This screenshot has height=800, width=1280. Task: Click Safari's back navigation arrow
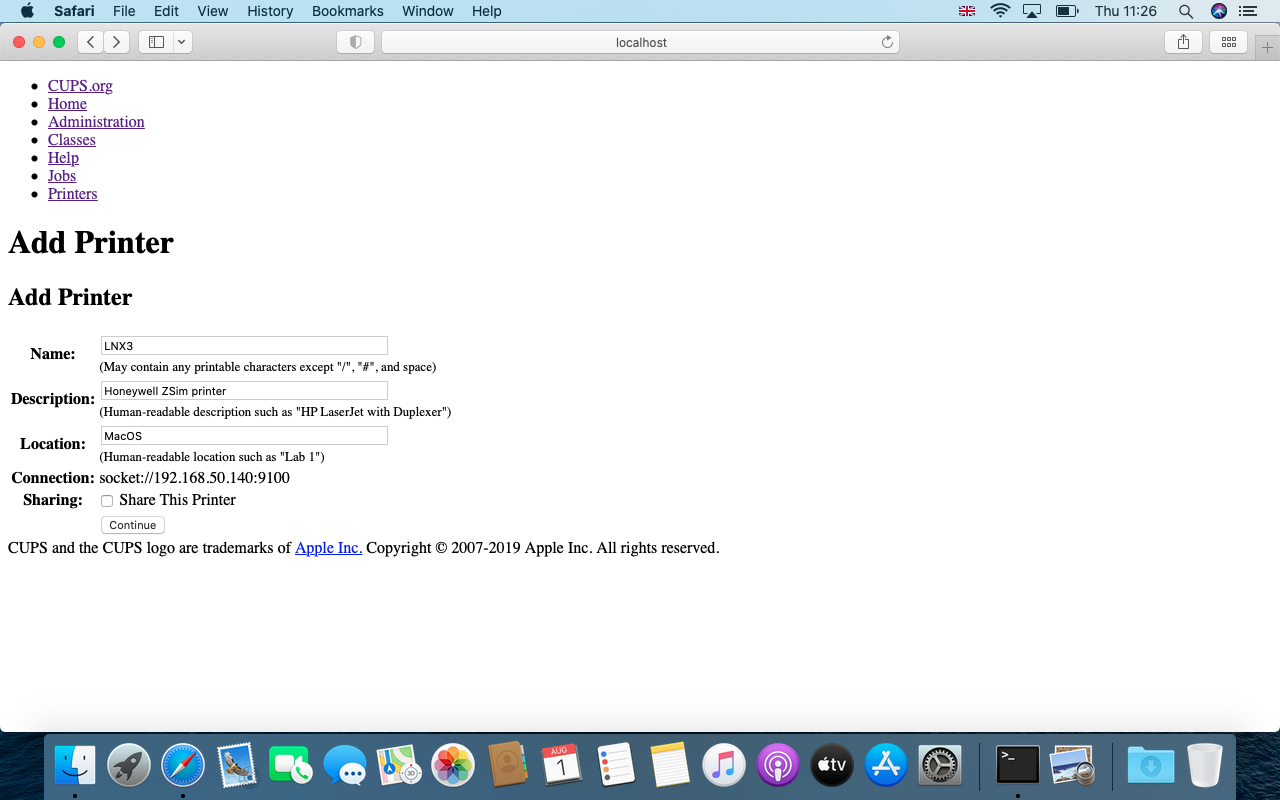[91, 42]
